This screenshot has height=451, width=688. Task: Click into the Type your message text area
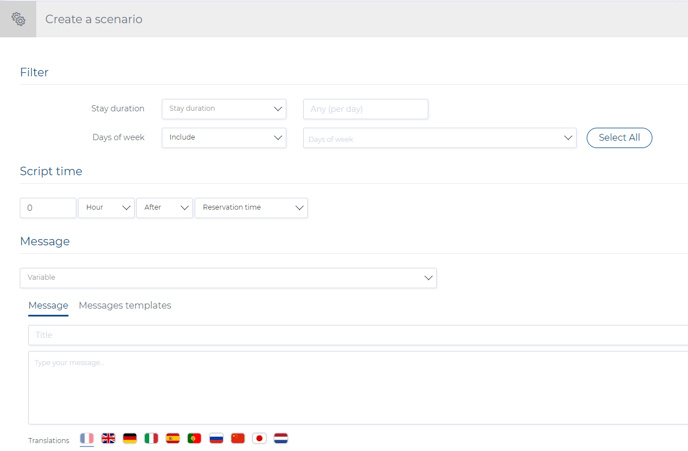358,388
